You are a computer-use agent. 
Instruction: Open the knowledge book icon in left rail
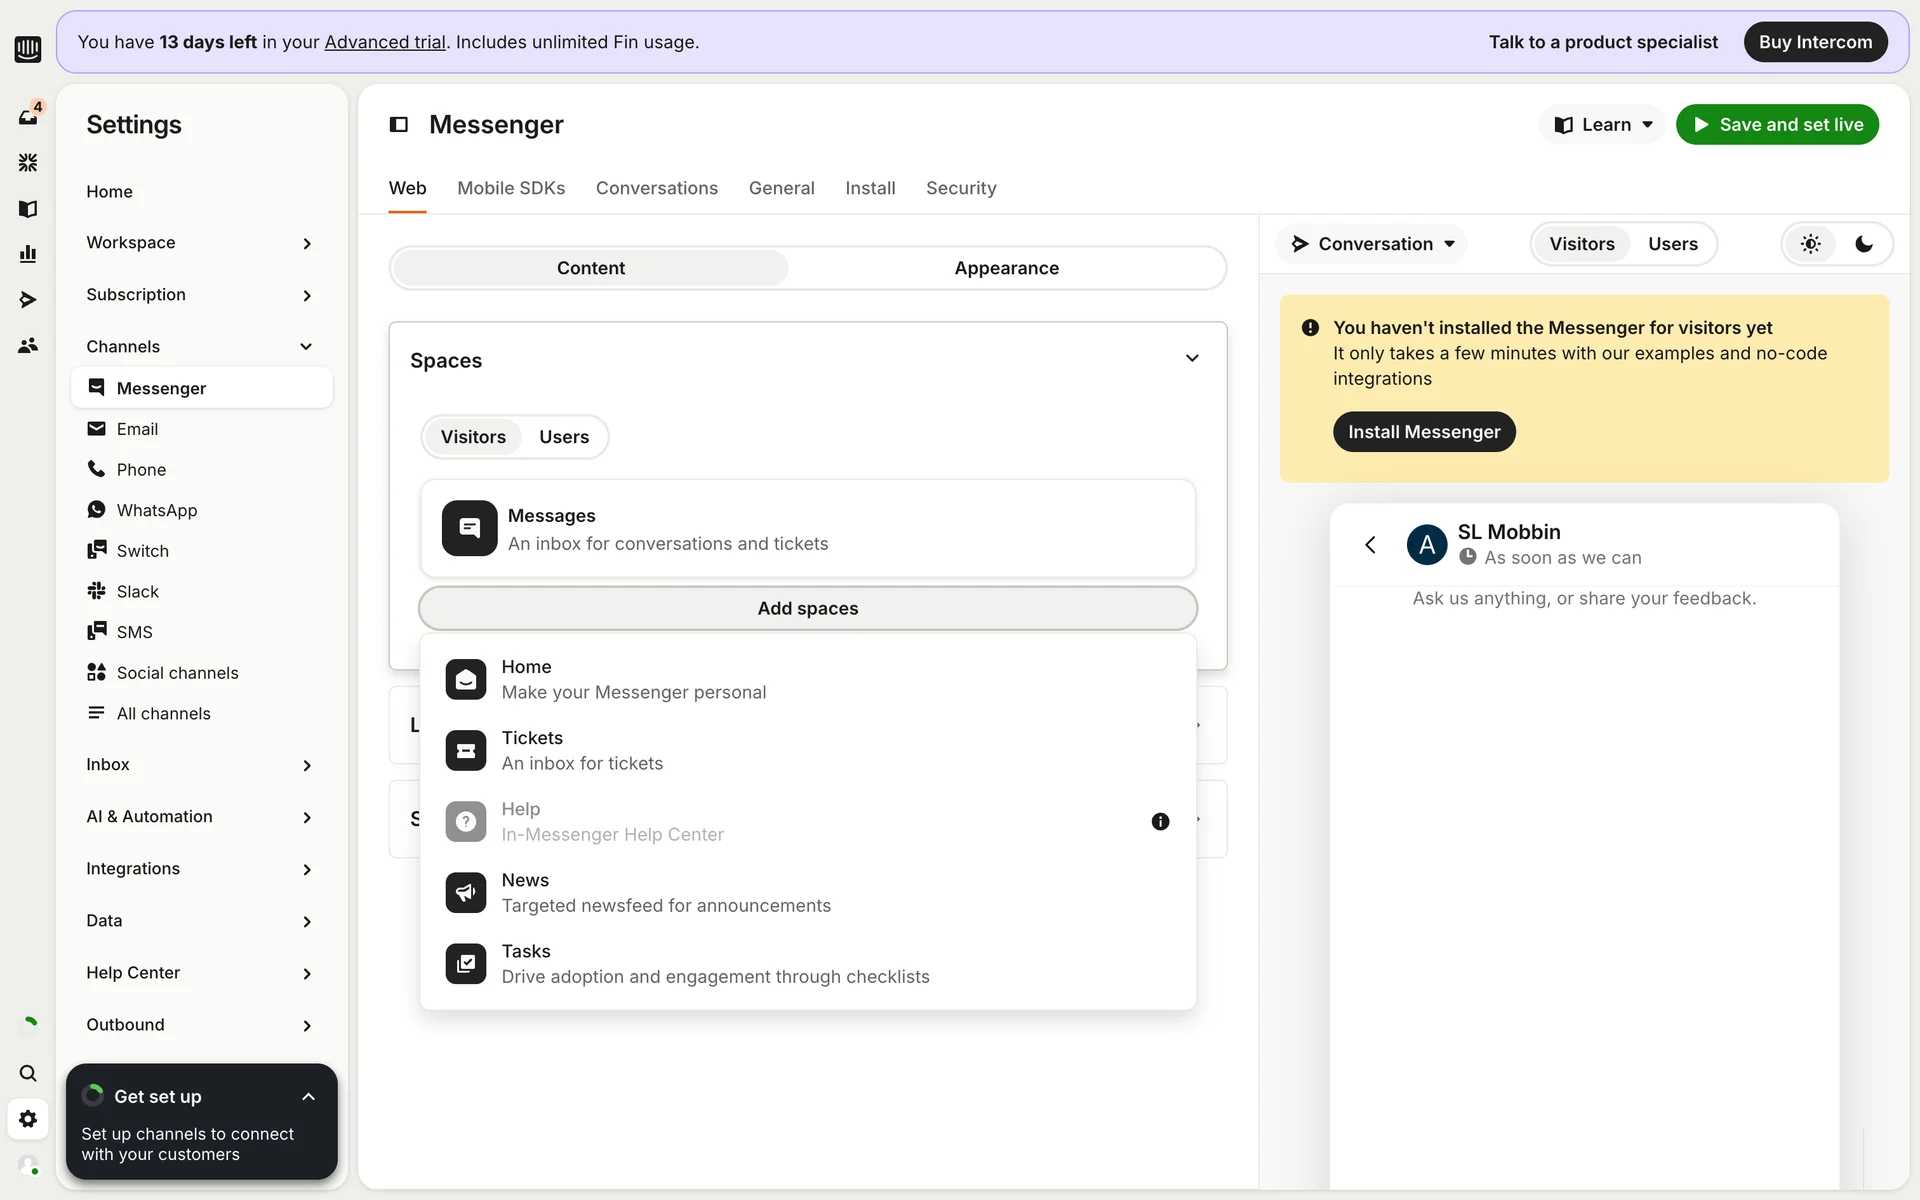tap(28, 208)
